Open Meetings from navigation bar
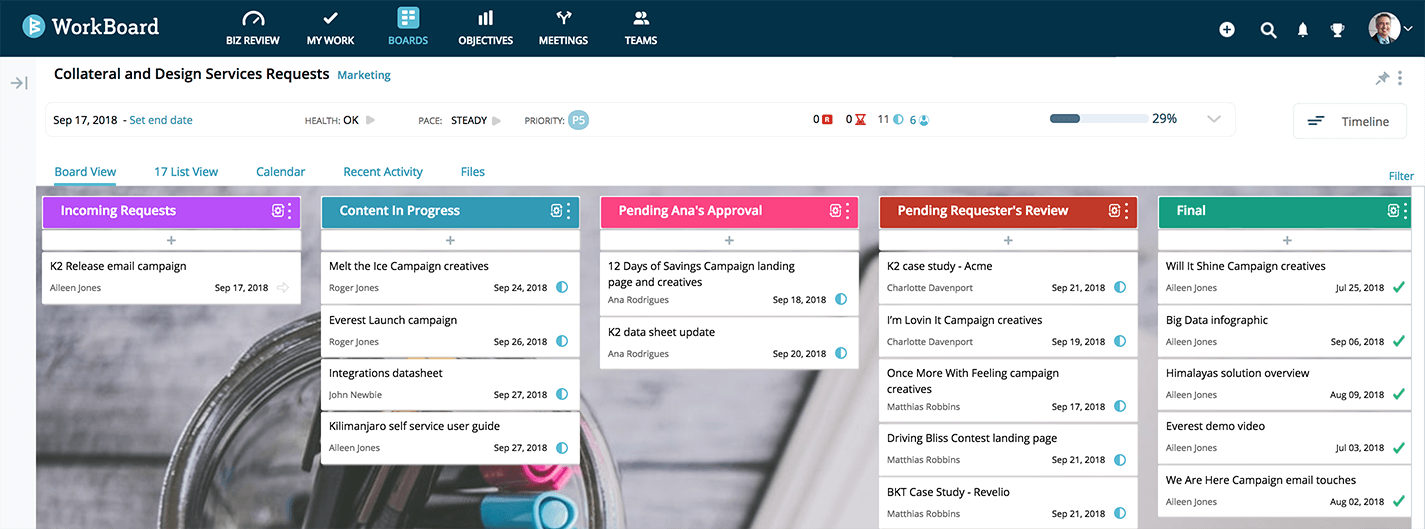1425x529 pixels. point(563,28)
